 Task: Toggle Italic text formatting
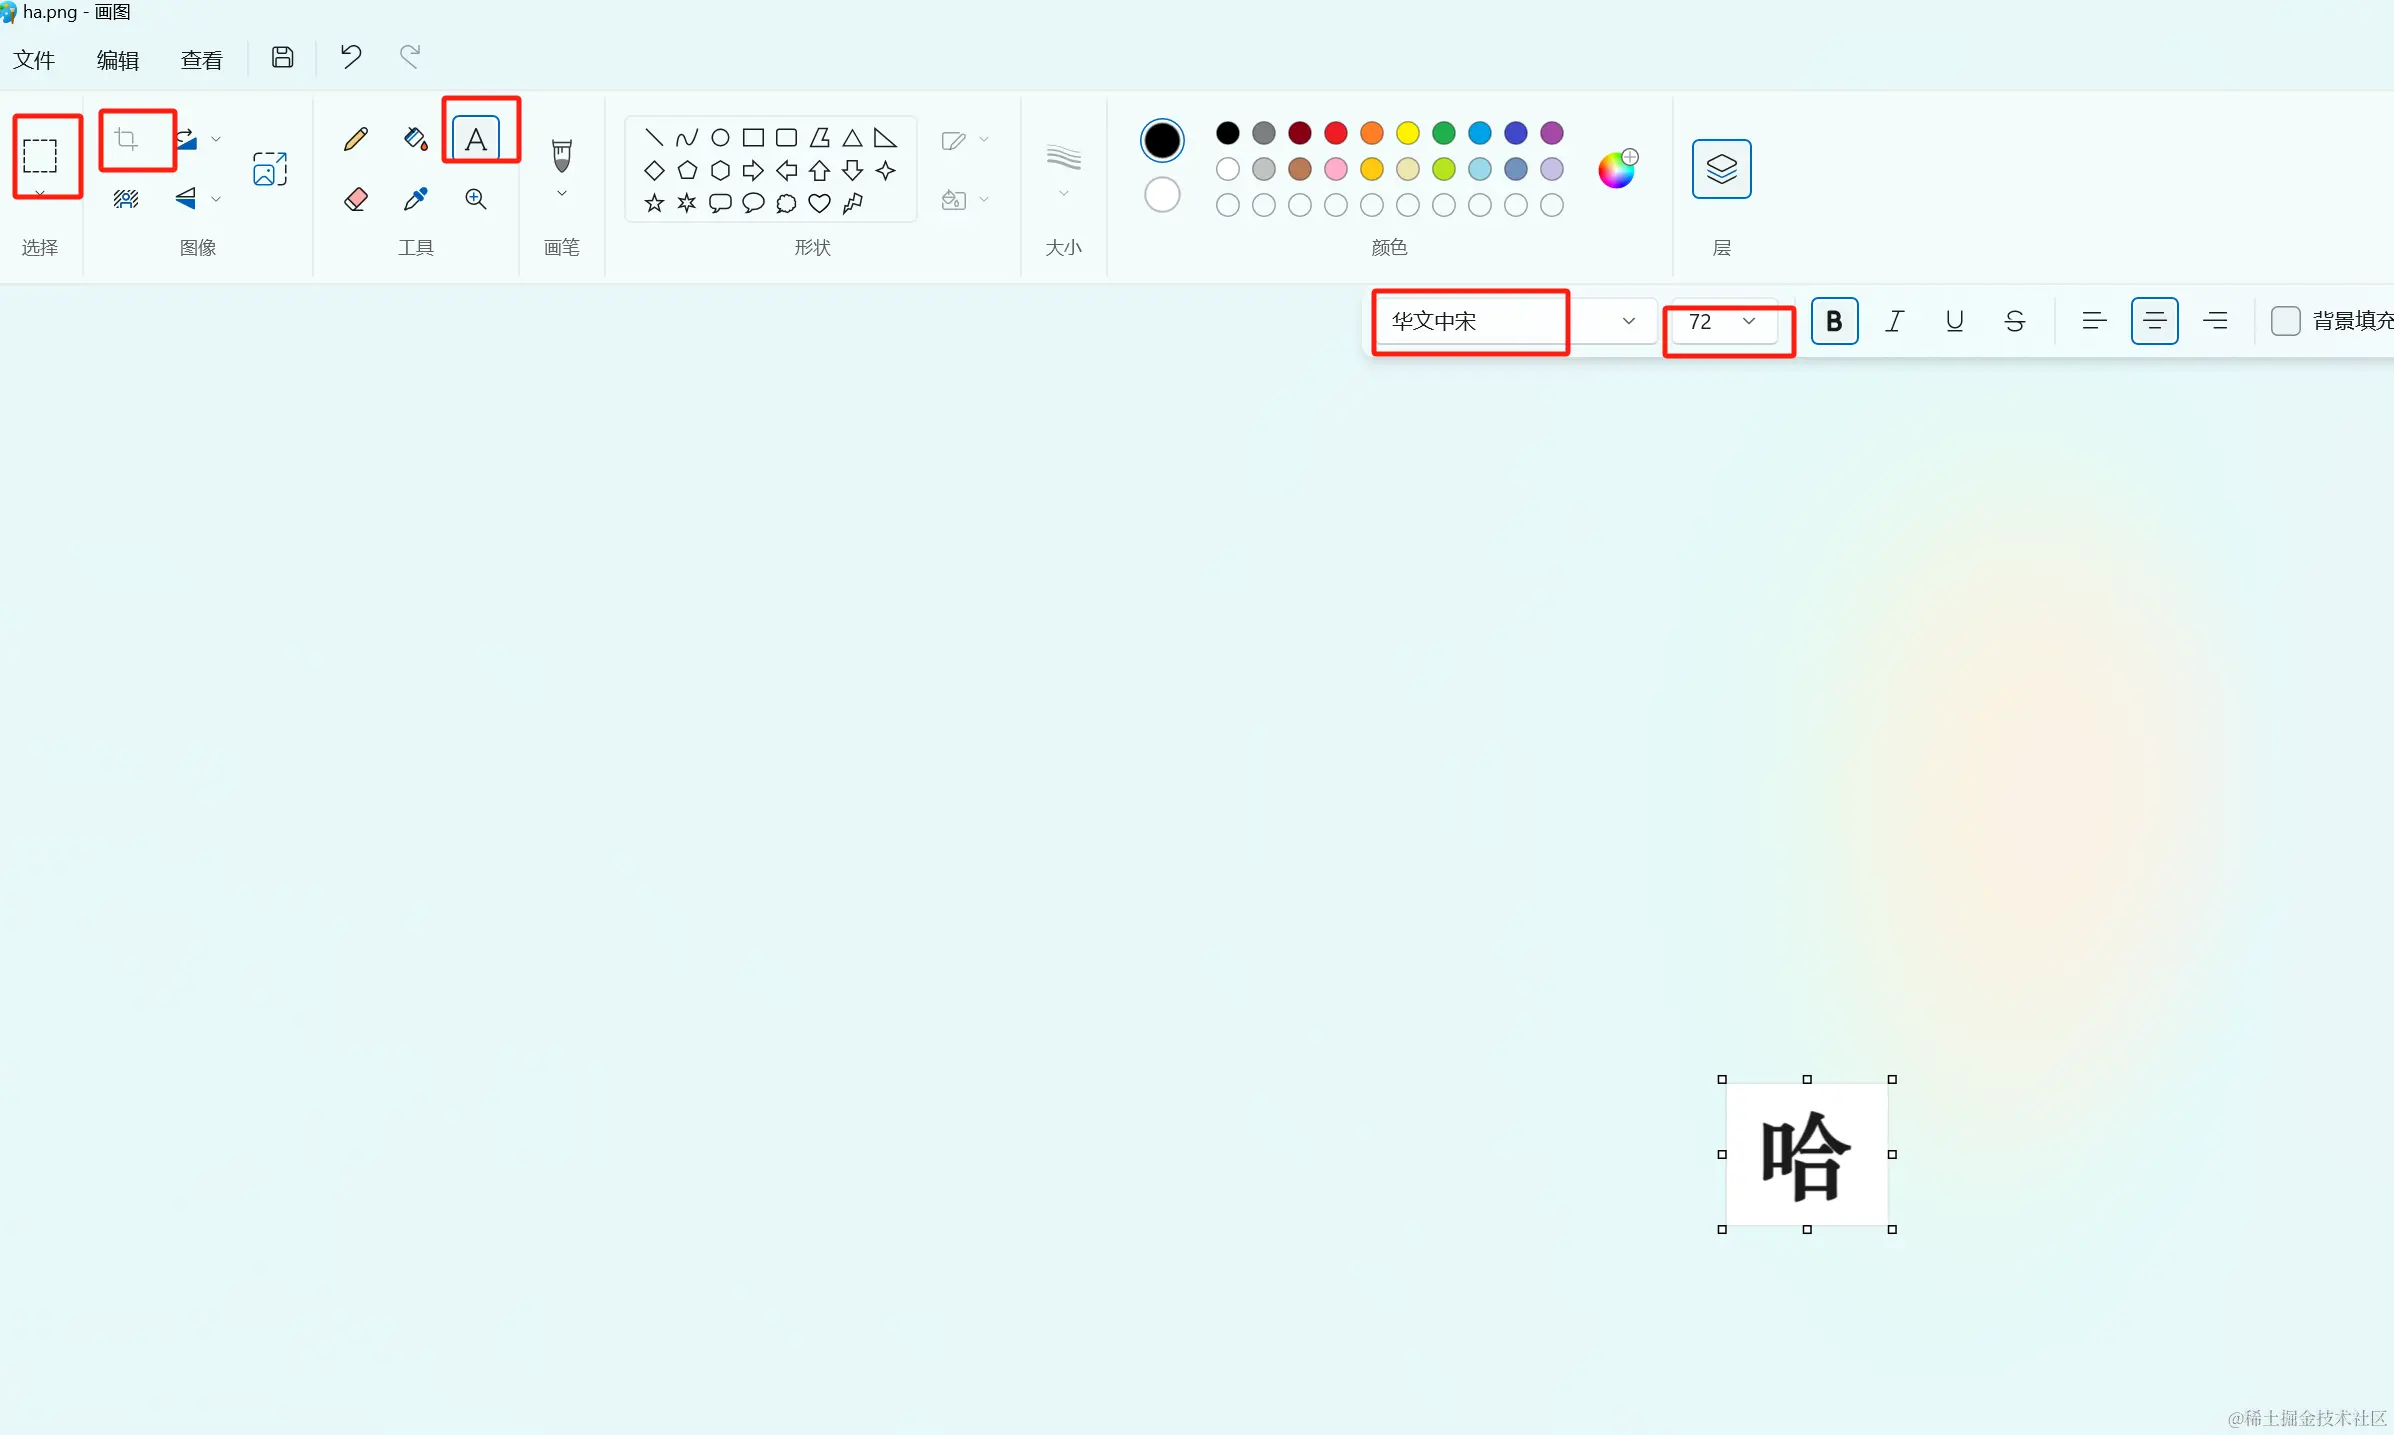(x=1894, y=321)
